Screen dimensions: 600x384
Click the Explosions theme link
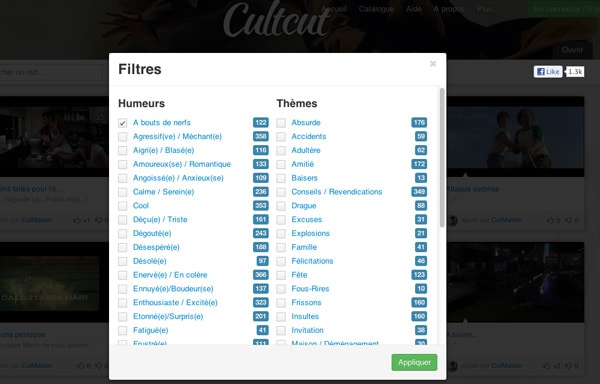click(x=310, y=233)
